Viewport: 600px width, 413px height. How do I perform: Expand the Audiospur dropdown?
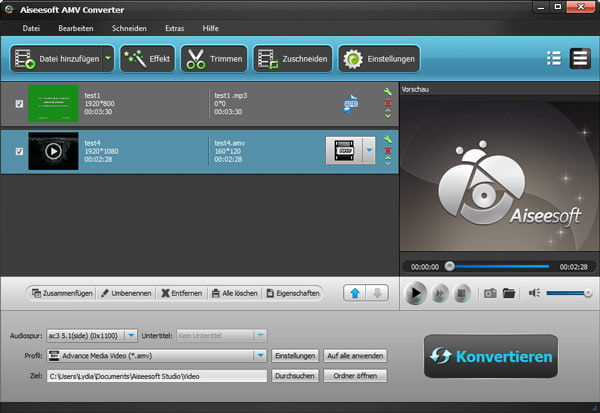pos(160,336)
